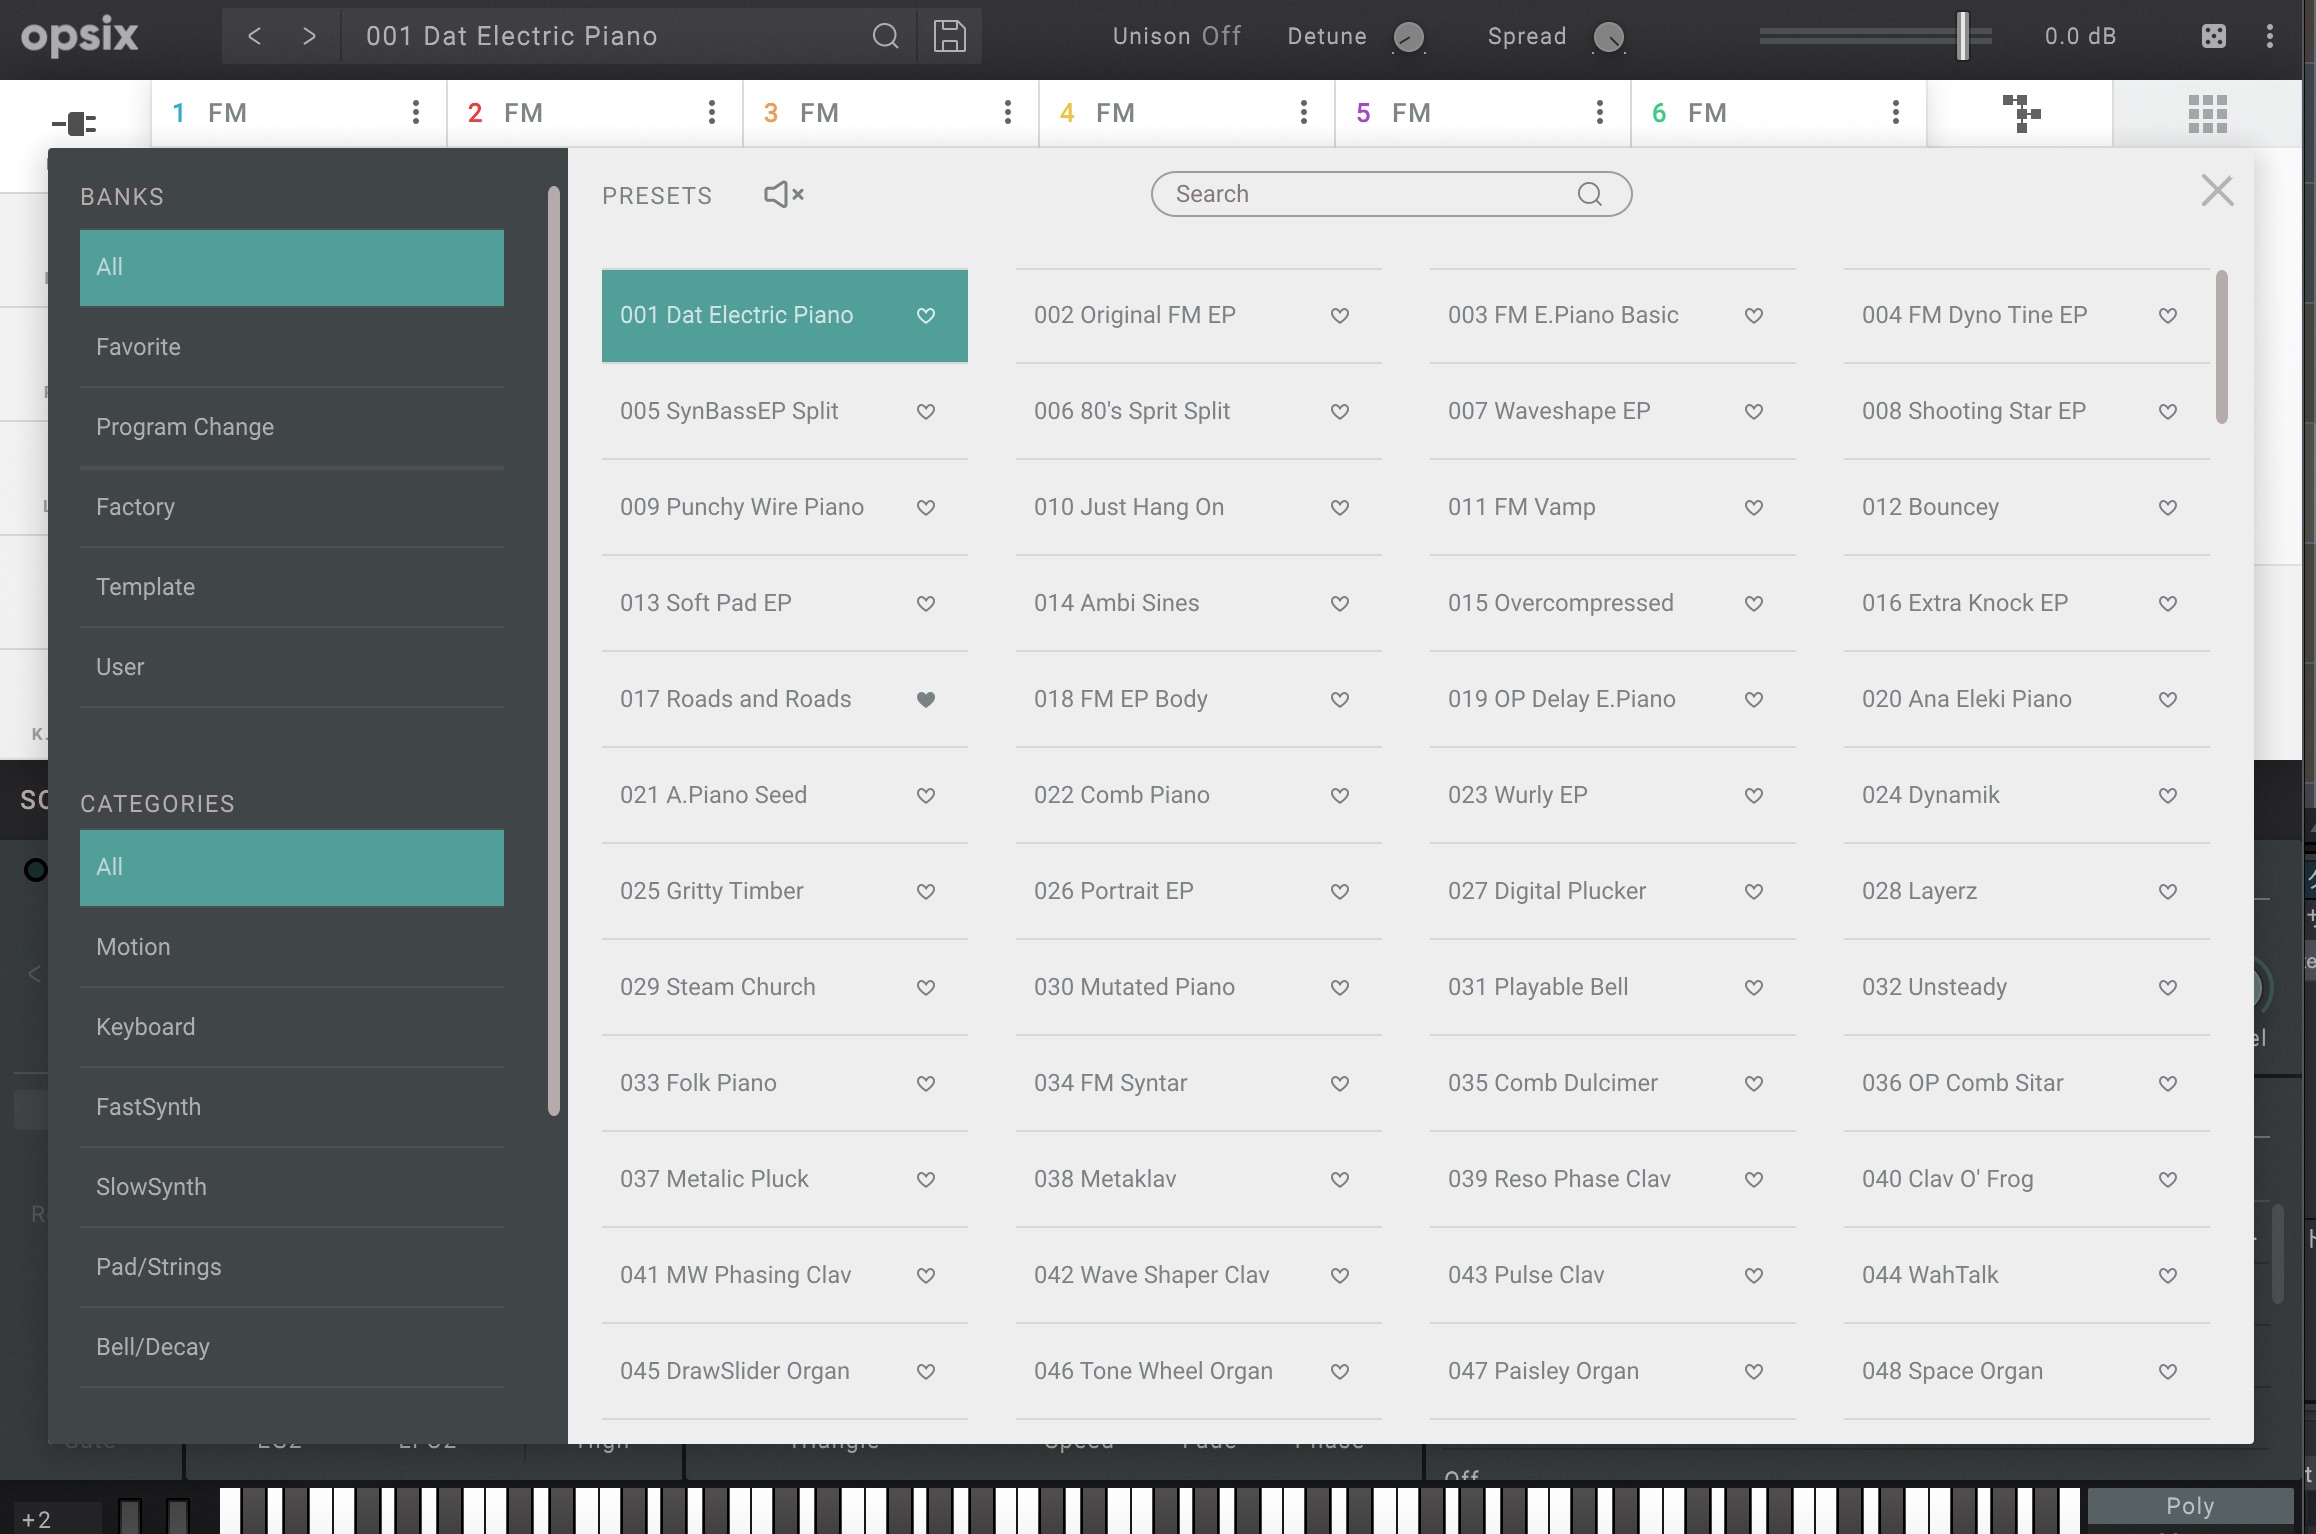Image resolution: width=2316 pixels, height=1534 pixels.
Task: Open operator 4 FM options menu
Action: tap(1303, 112)
